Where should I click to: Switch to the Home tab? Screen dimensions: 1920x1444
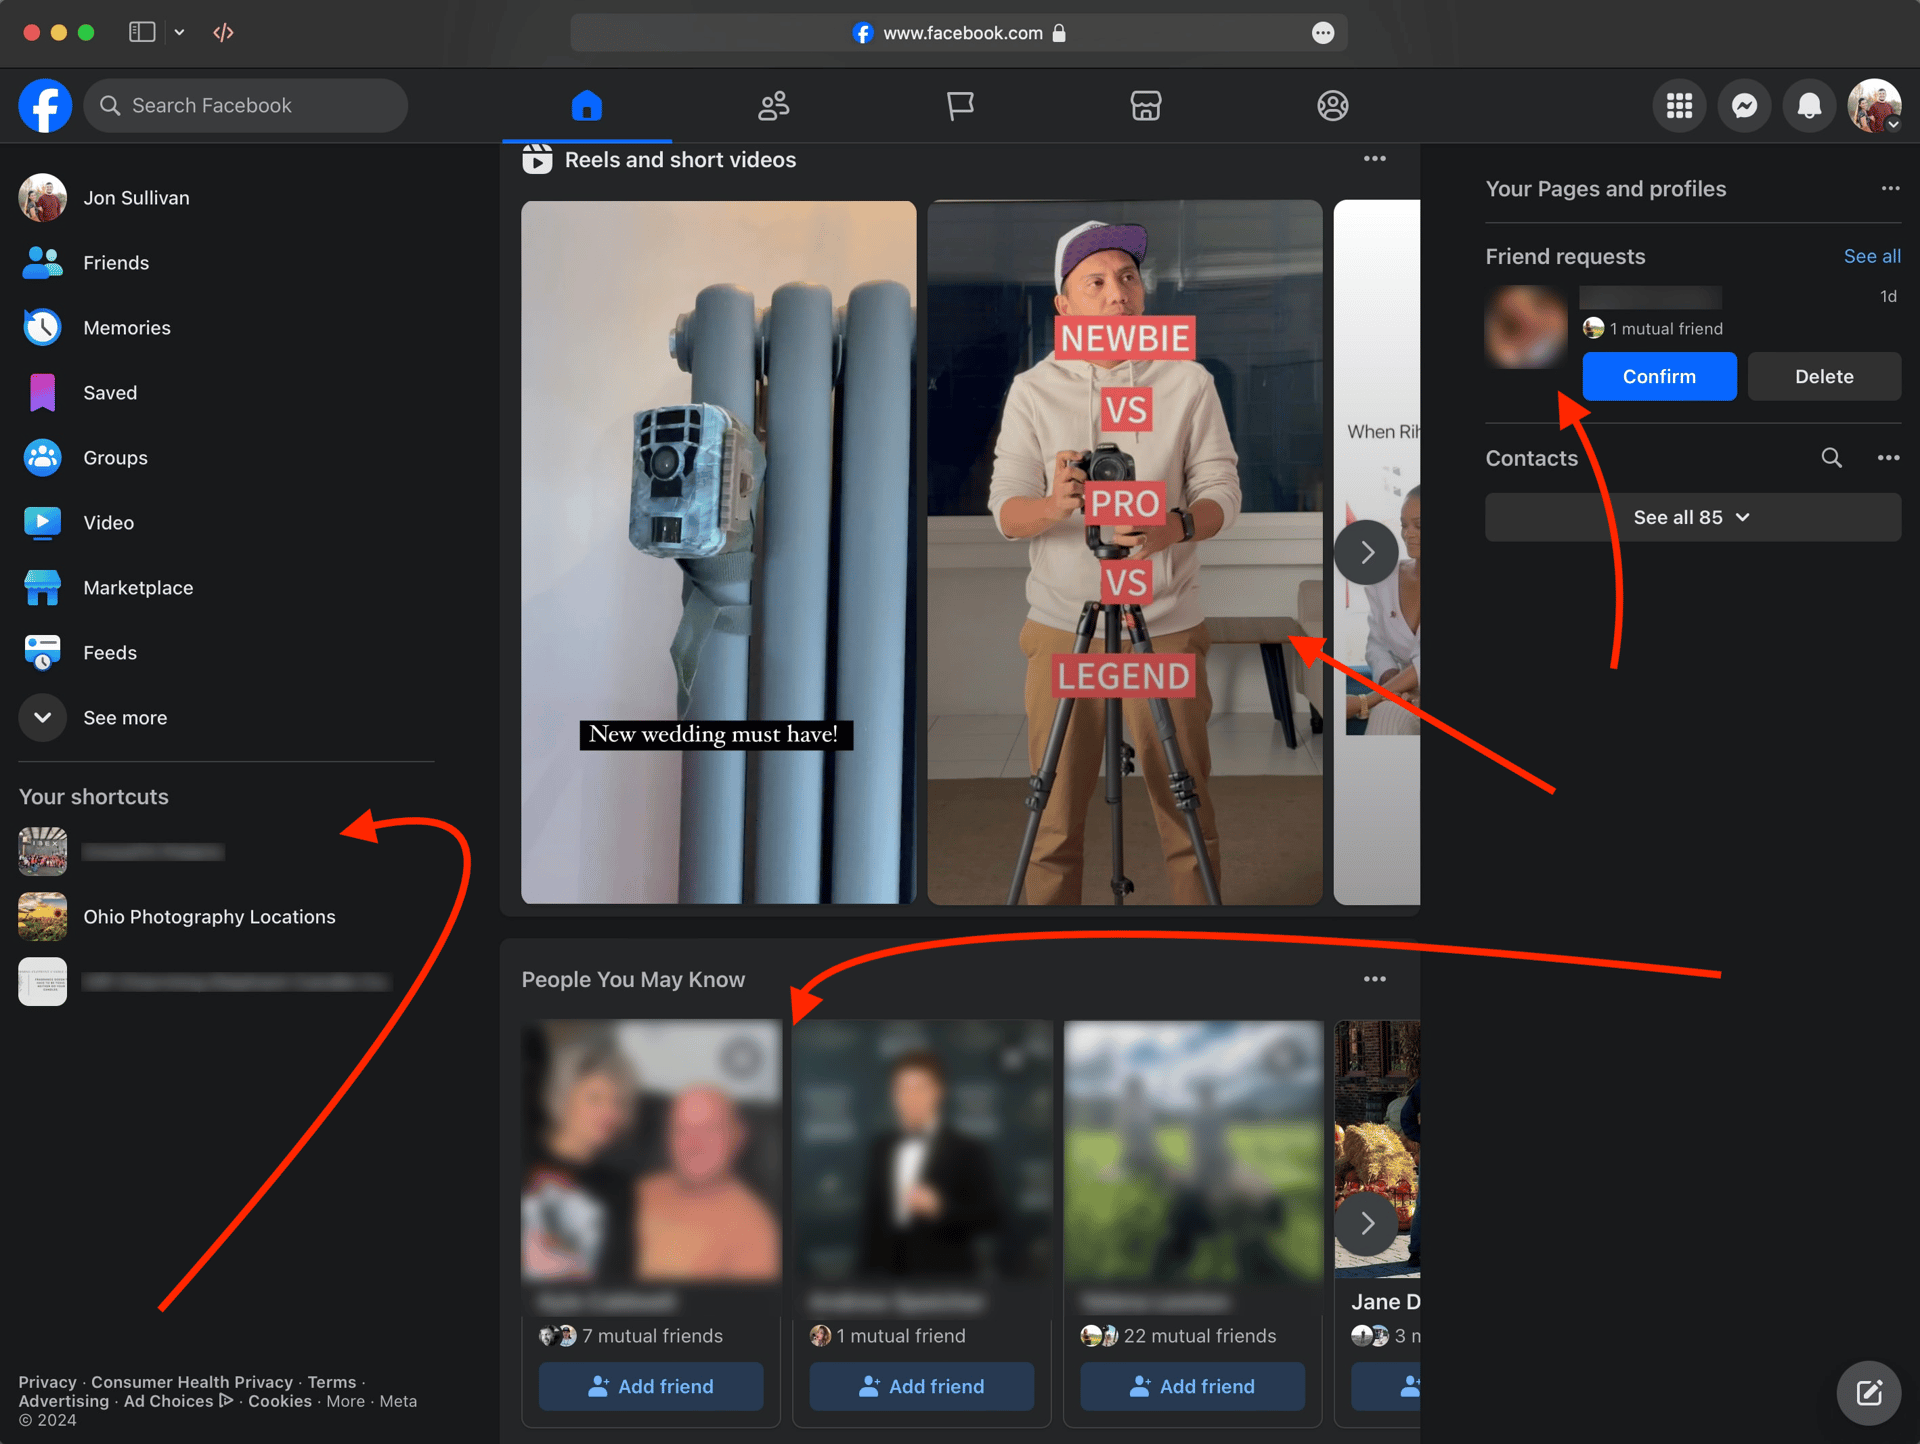coord(587,105)
